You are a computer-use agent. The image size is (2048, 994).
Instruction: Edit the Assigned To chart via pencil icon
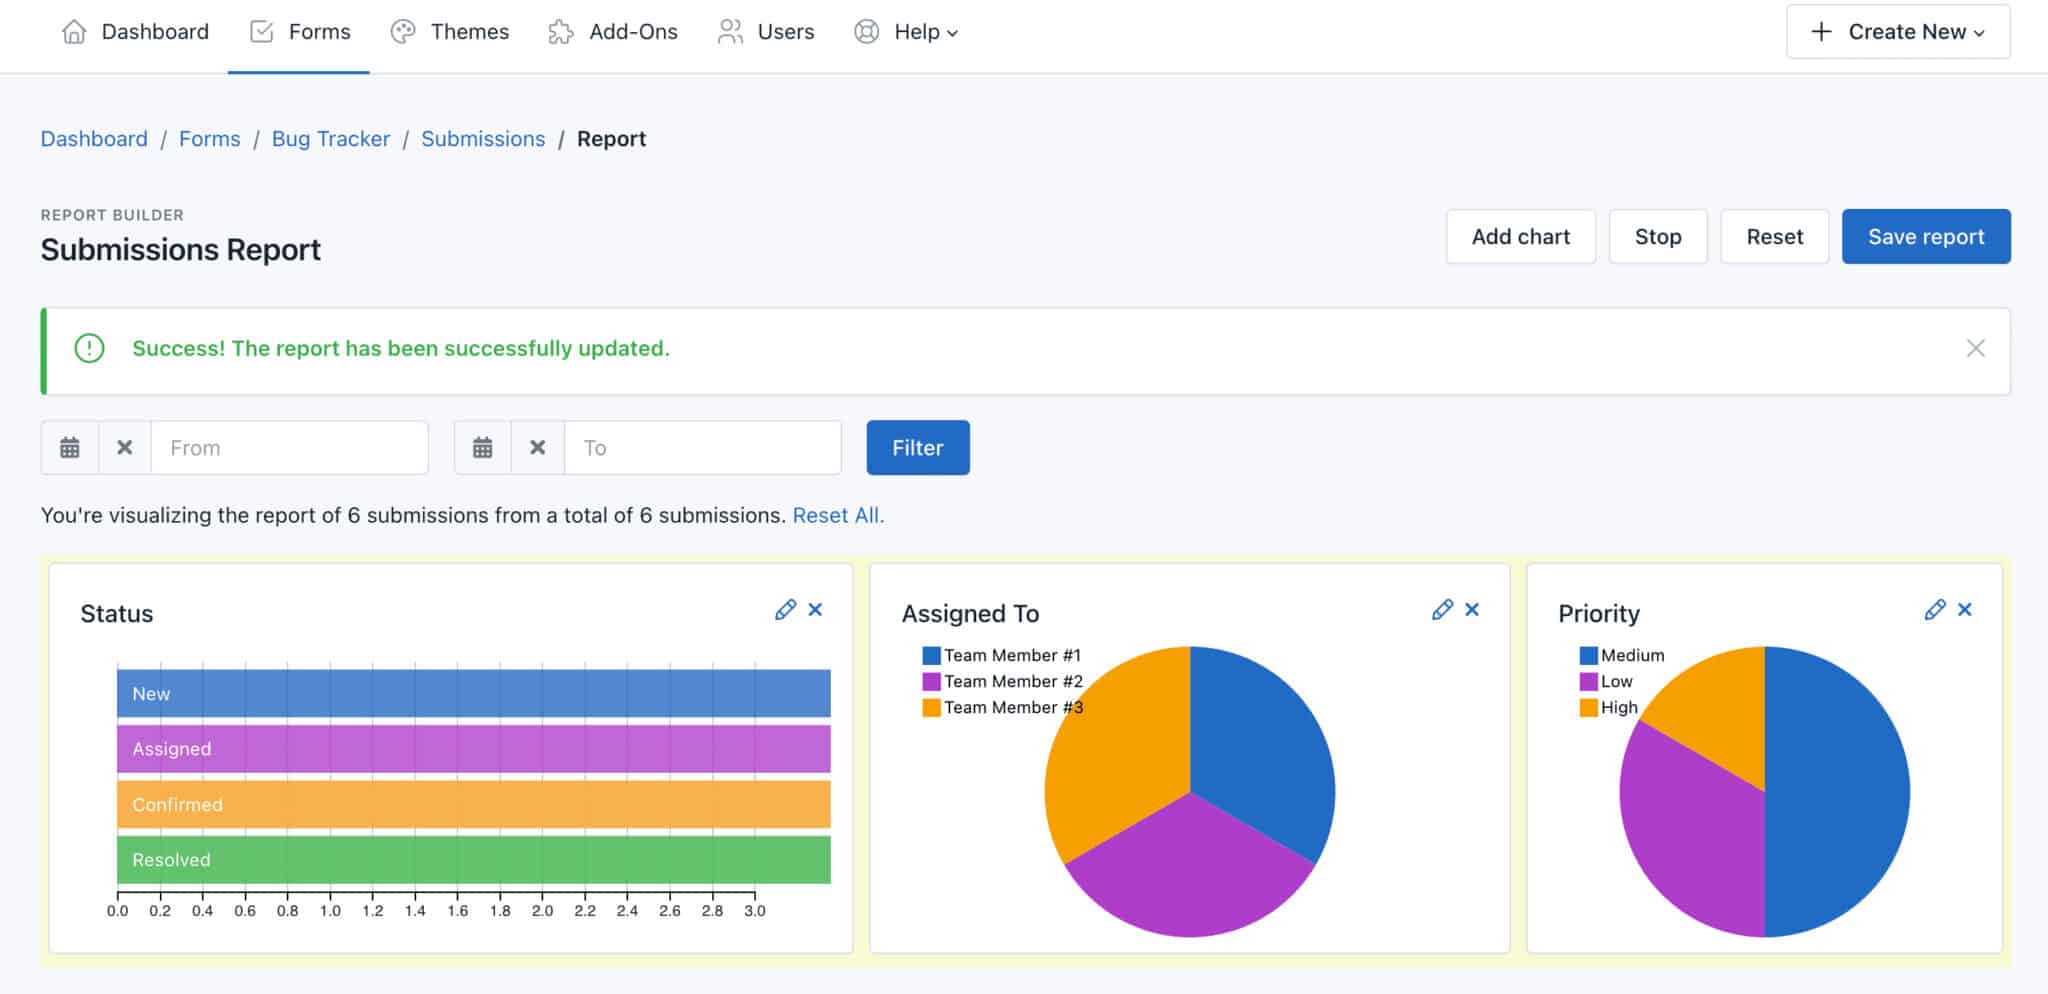click(1442, 610)
